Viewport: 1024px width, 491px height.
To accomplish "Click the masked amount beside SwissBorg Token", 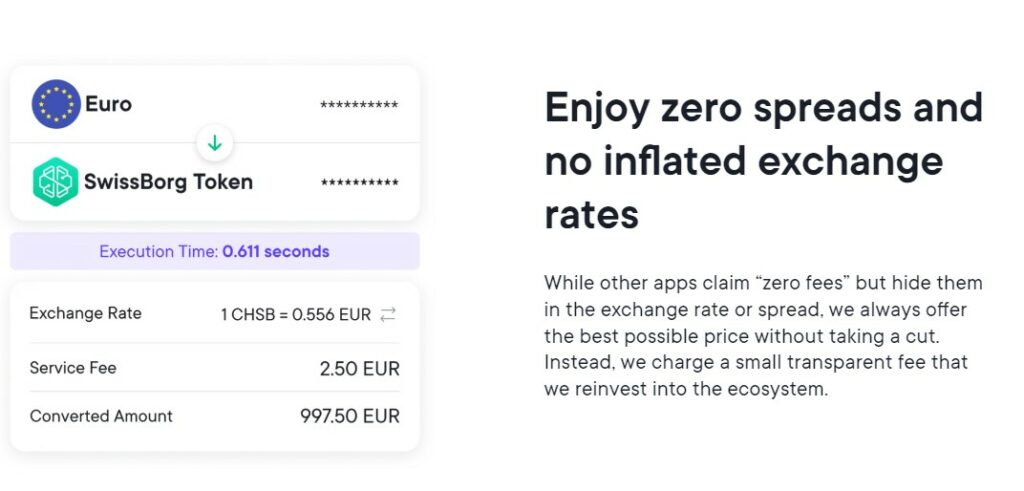I will [x=359, y=183].
